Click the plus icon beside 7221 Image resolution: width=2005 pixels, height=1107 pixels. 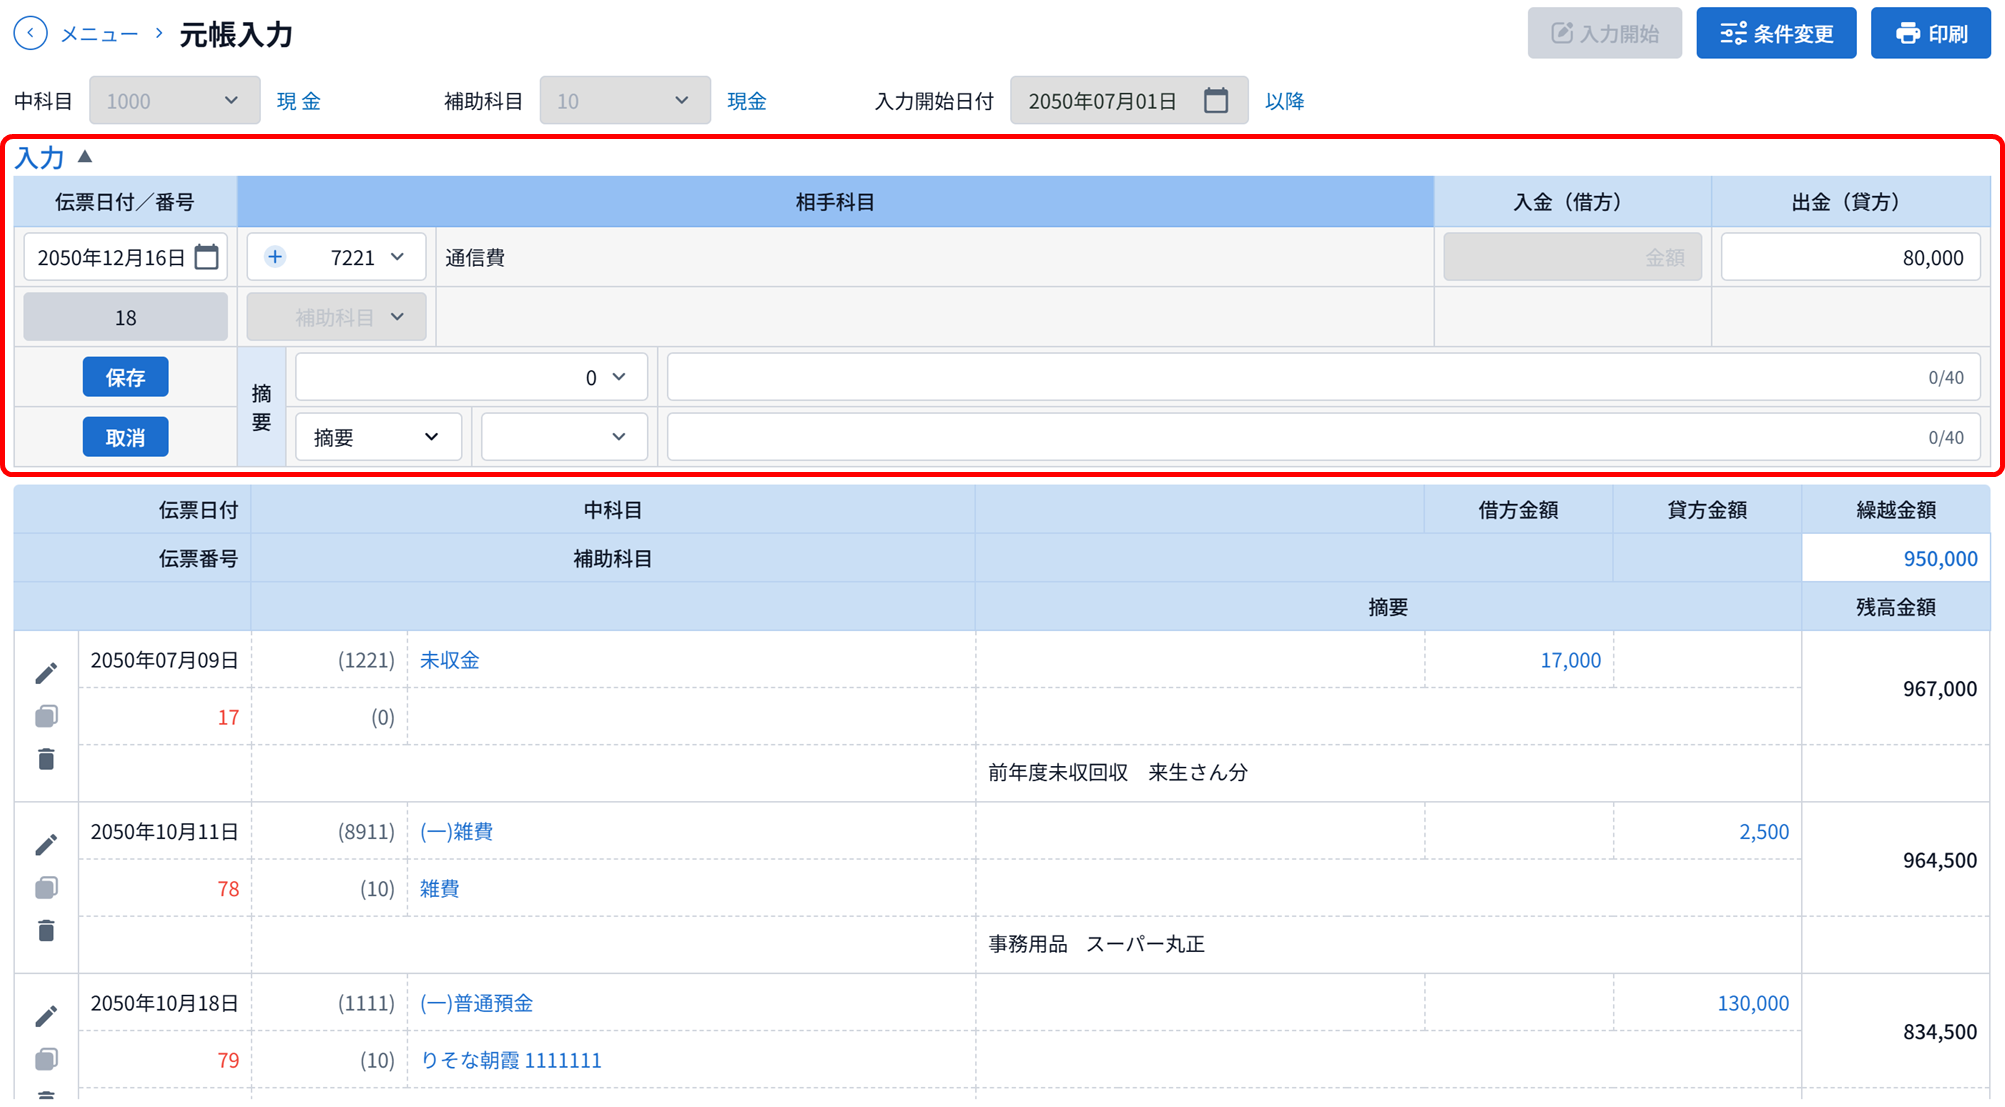coord(275,257)
